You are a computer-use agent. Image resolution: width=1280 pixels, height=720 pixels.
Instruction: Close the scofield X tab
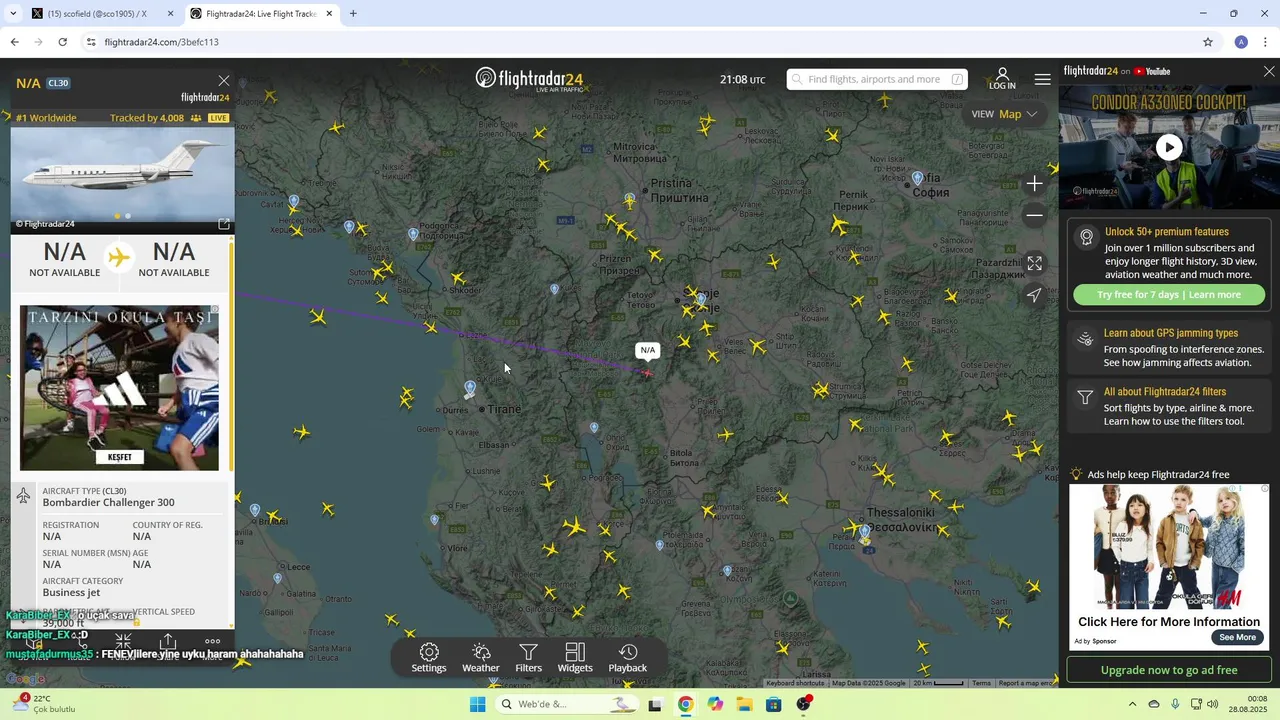point(170,14)
